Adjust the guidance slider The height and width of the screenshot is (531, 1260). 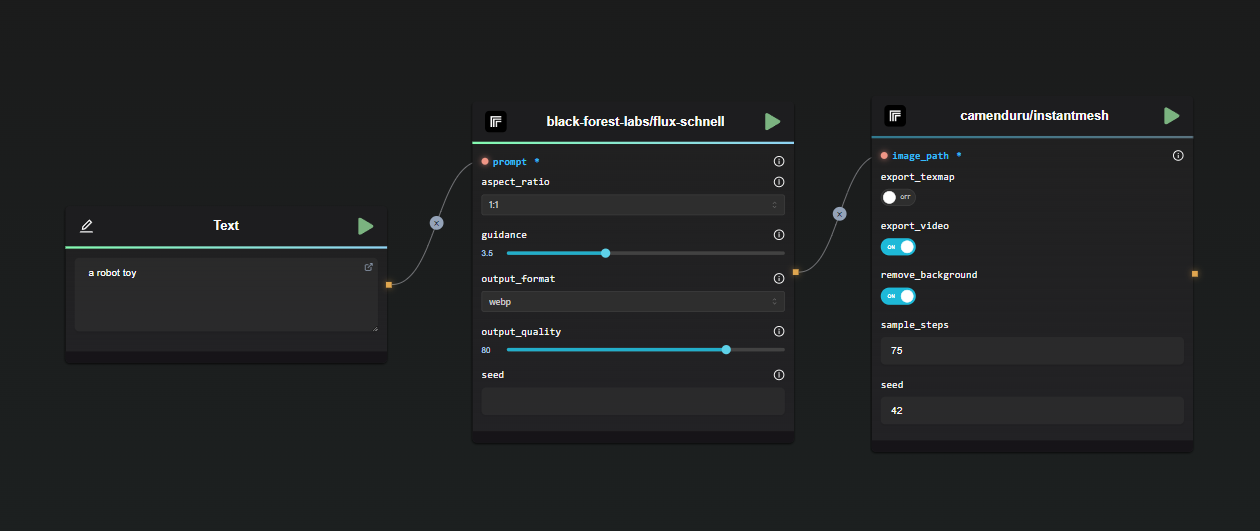click(x=645, y=253)
